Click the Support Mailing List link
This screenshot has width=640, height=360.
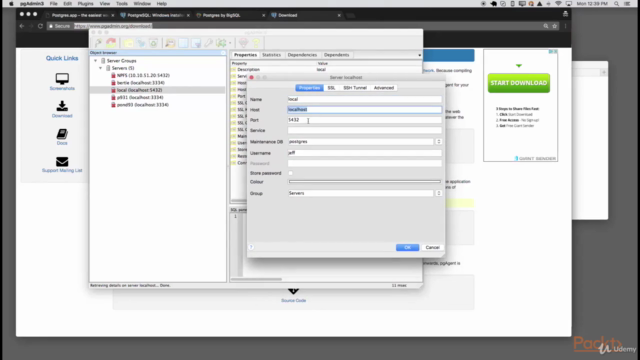click(x=62, y=171)
